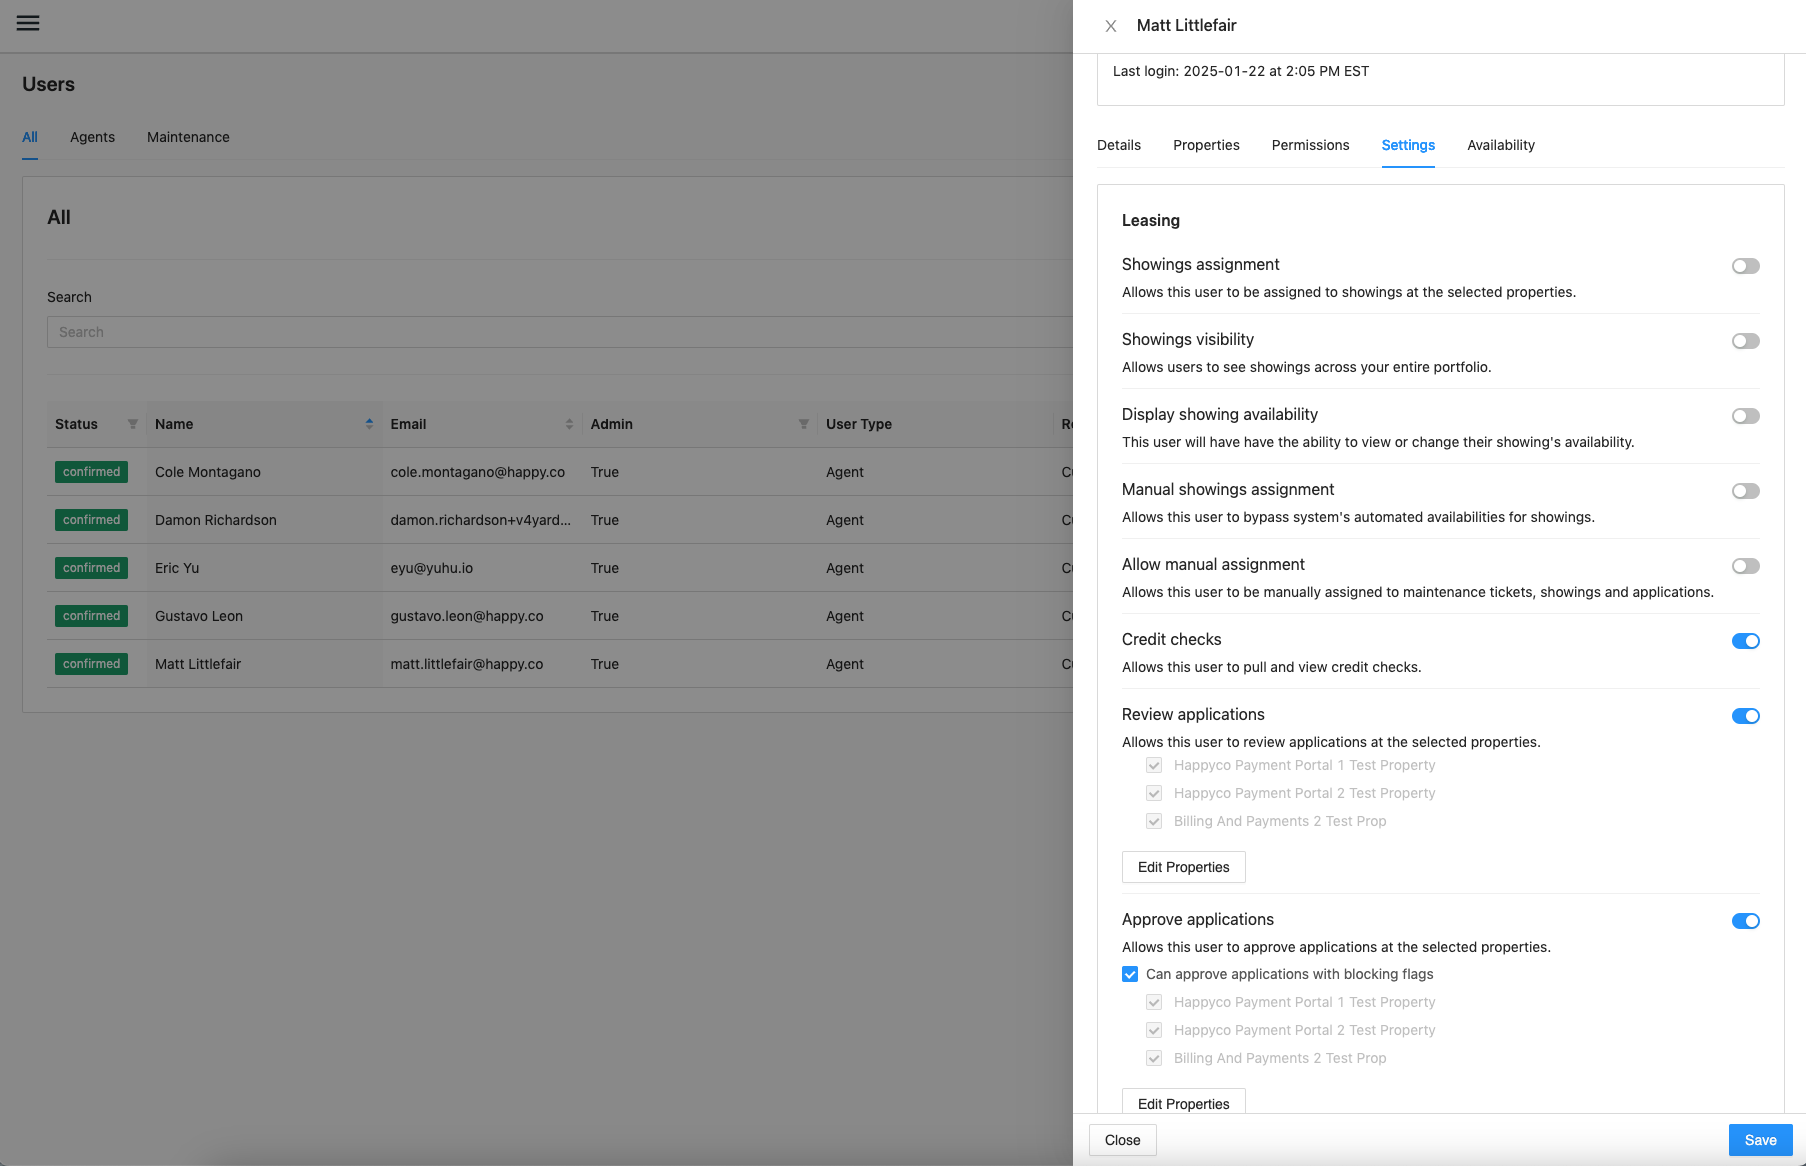The image size is (1806, 1166).
Task: Toggle Showings assignment switch
Action: point(1746,266)
